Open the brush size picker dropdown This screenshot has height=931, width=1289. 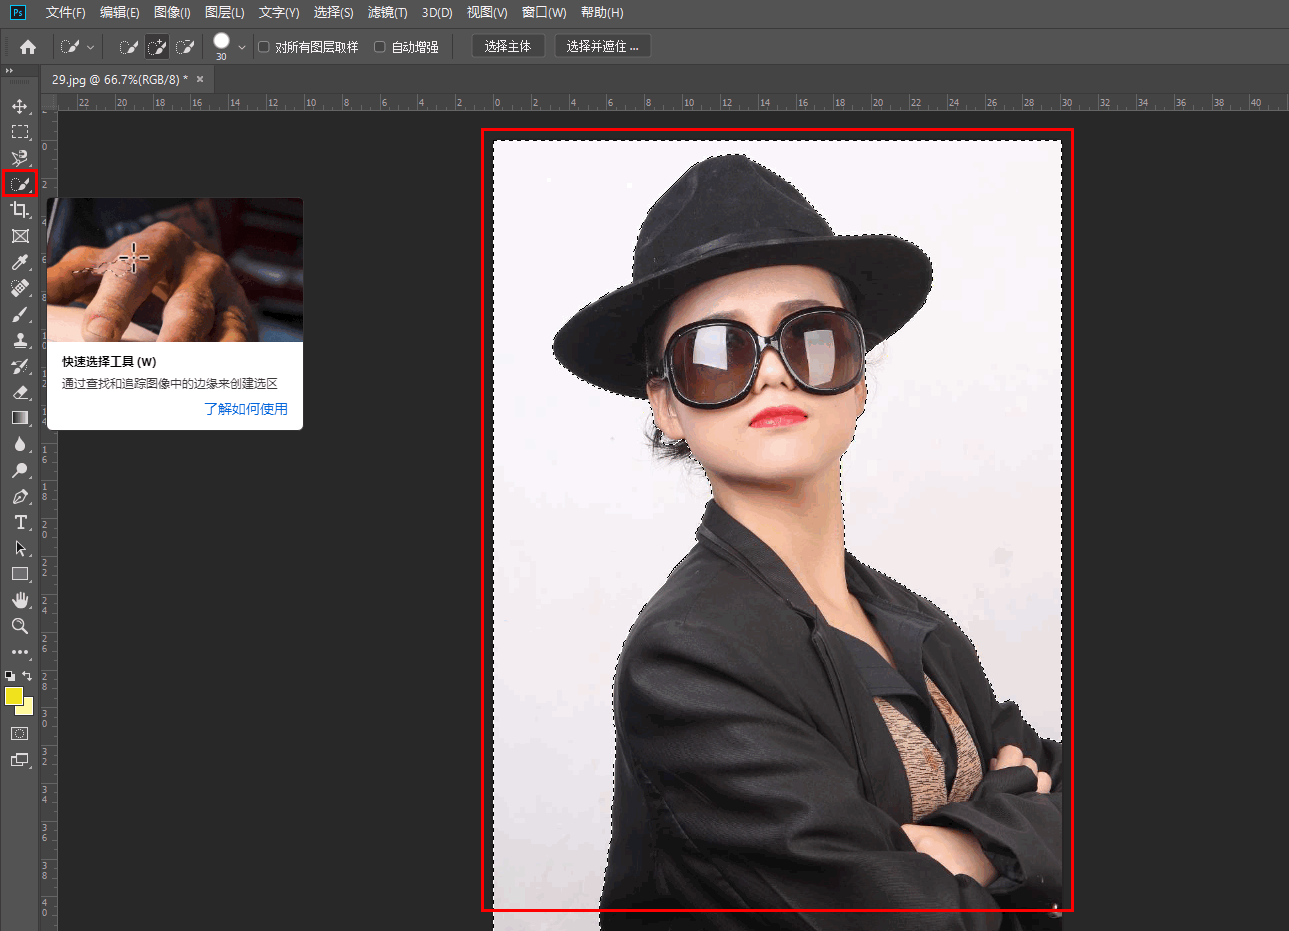pyautogui.click(x=242, y=47)
